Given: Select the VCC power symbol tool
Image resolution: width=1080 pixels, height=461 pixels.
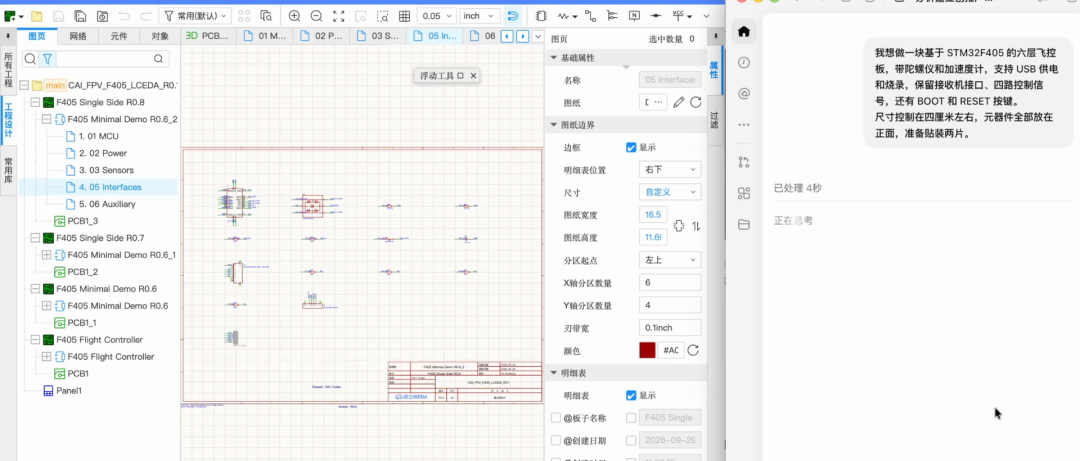Looking at the screenshot, I should pyautogui.click(x=678, y=16).
